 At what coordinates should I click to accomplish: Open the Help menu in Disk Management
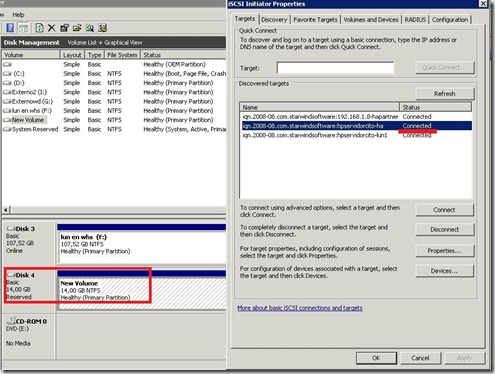[x=18, y=15]
